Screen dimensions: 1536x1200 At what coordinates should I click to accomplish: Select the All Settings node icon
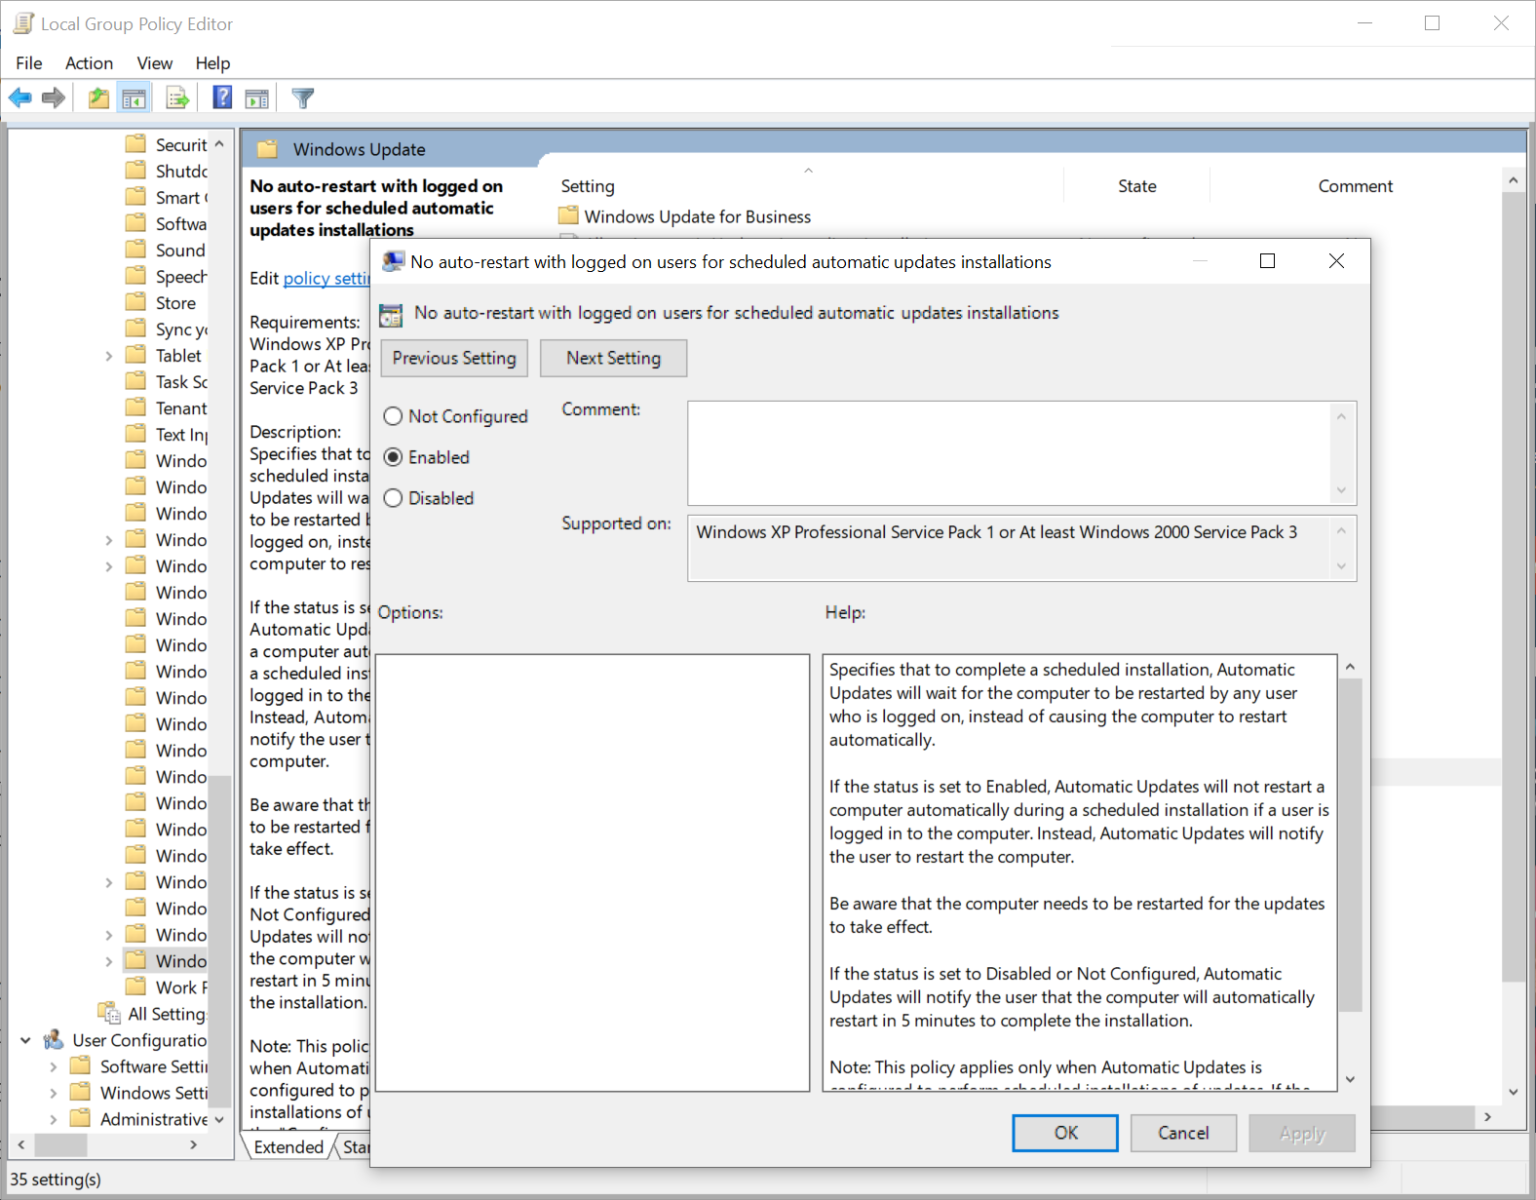[x=109, y=1013]
